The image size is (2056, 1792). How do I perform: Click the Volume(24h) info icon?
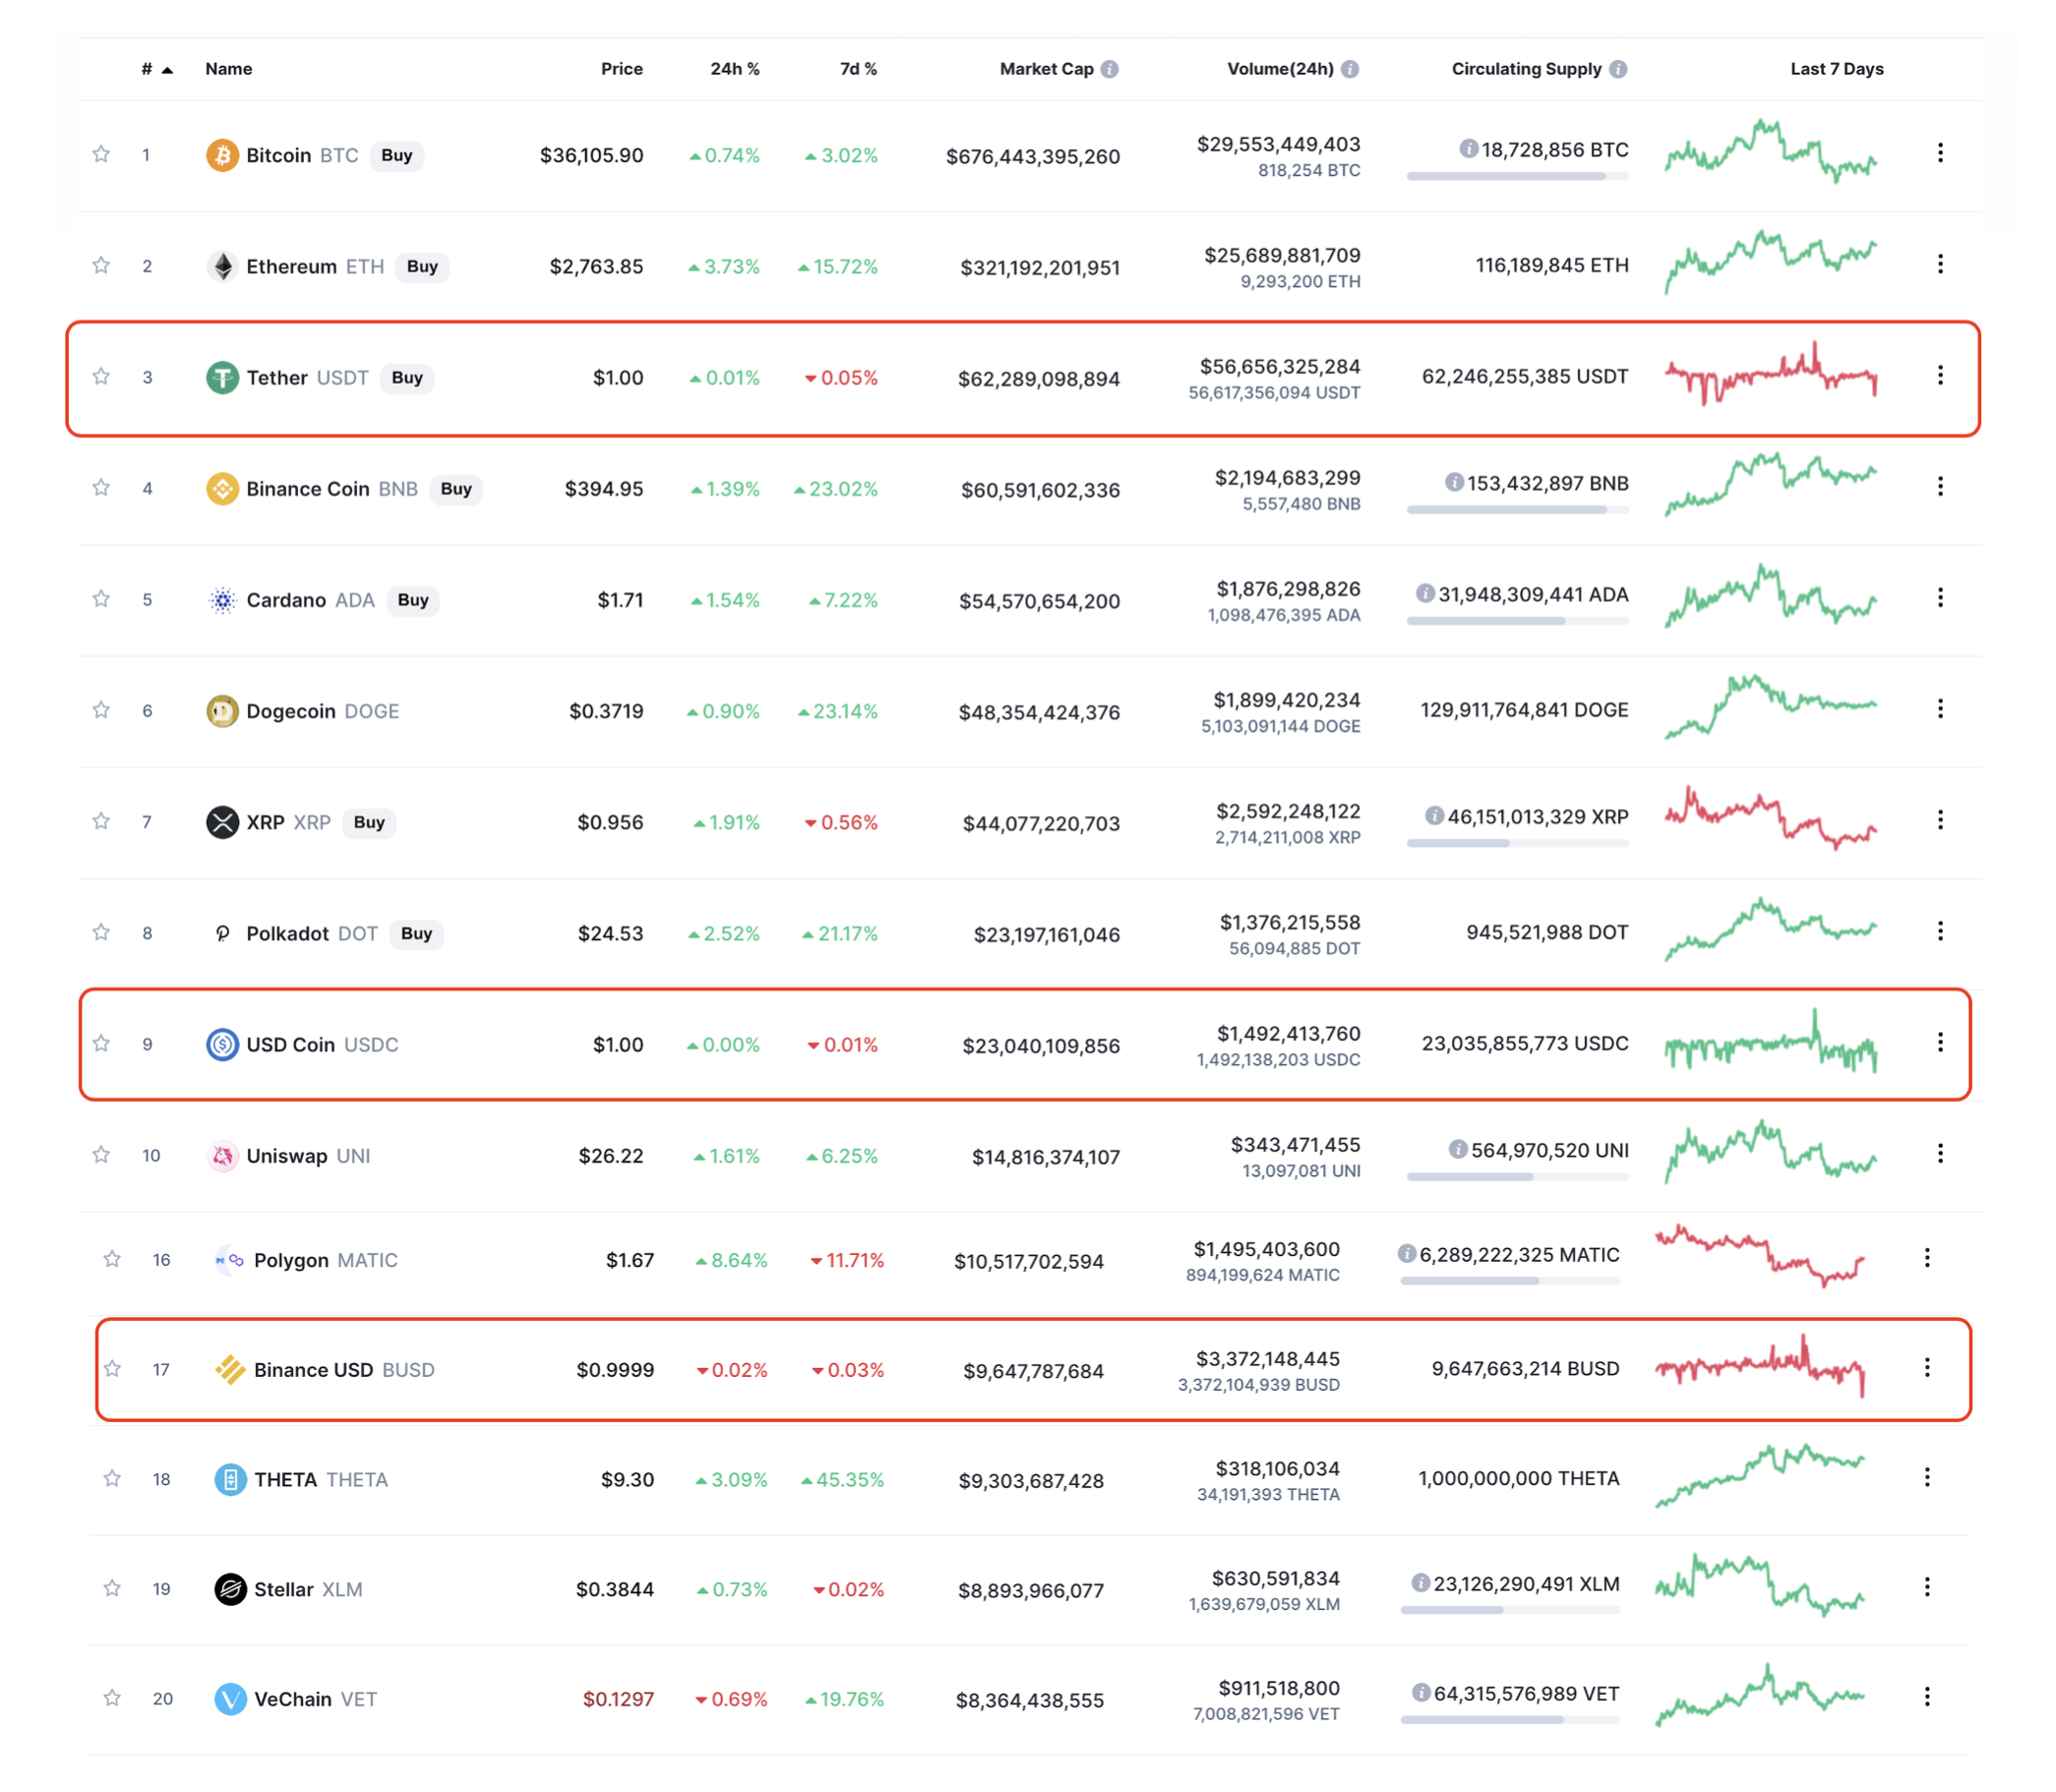point(1350,69)
